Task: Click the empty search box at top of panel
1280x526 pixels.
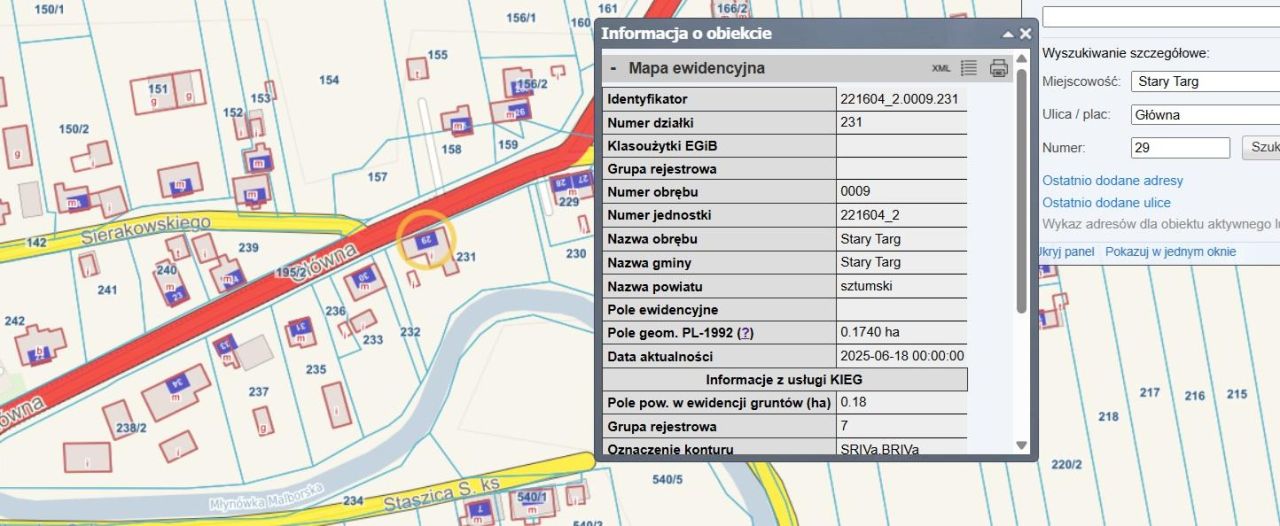Action: (1161, 17)
